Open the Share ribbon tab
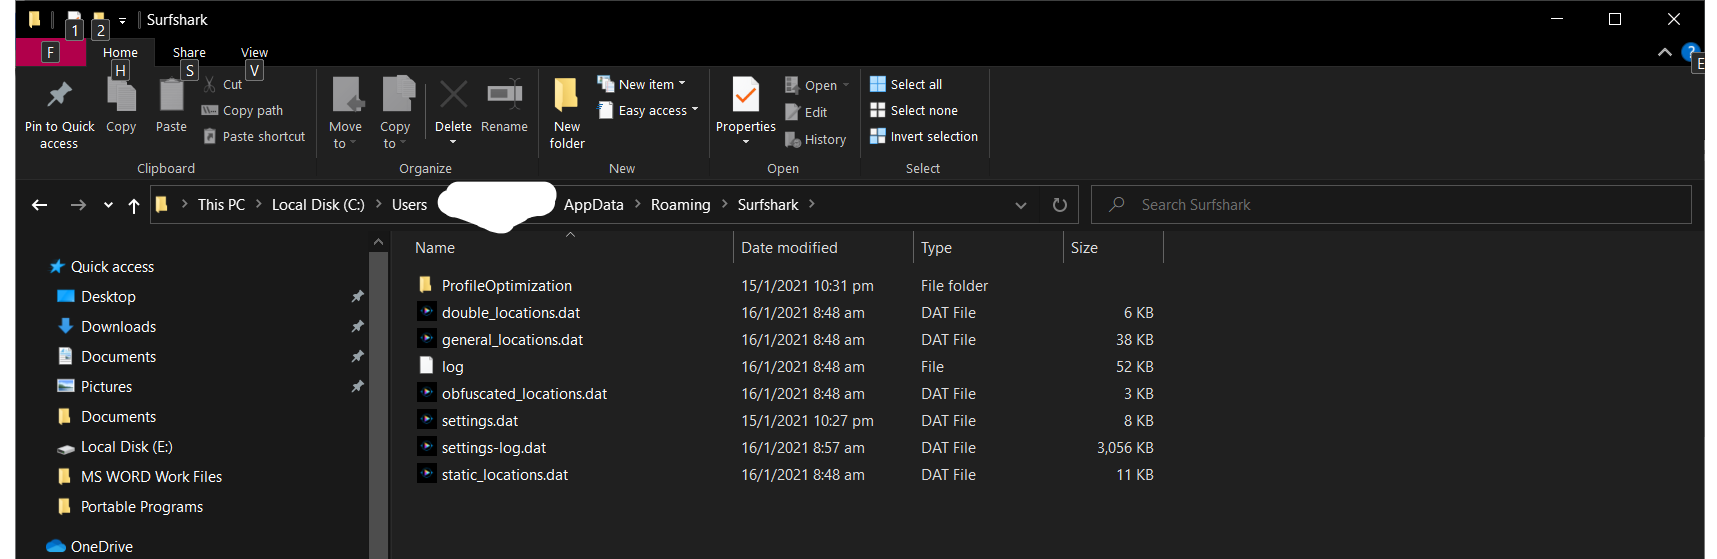Image resolution: width=1717 pixels, height=559 pixels. 189,52
